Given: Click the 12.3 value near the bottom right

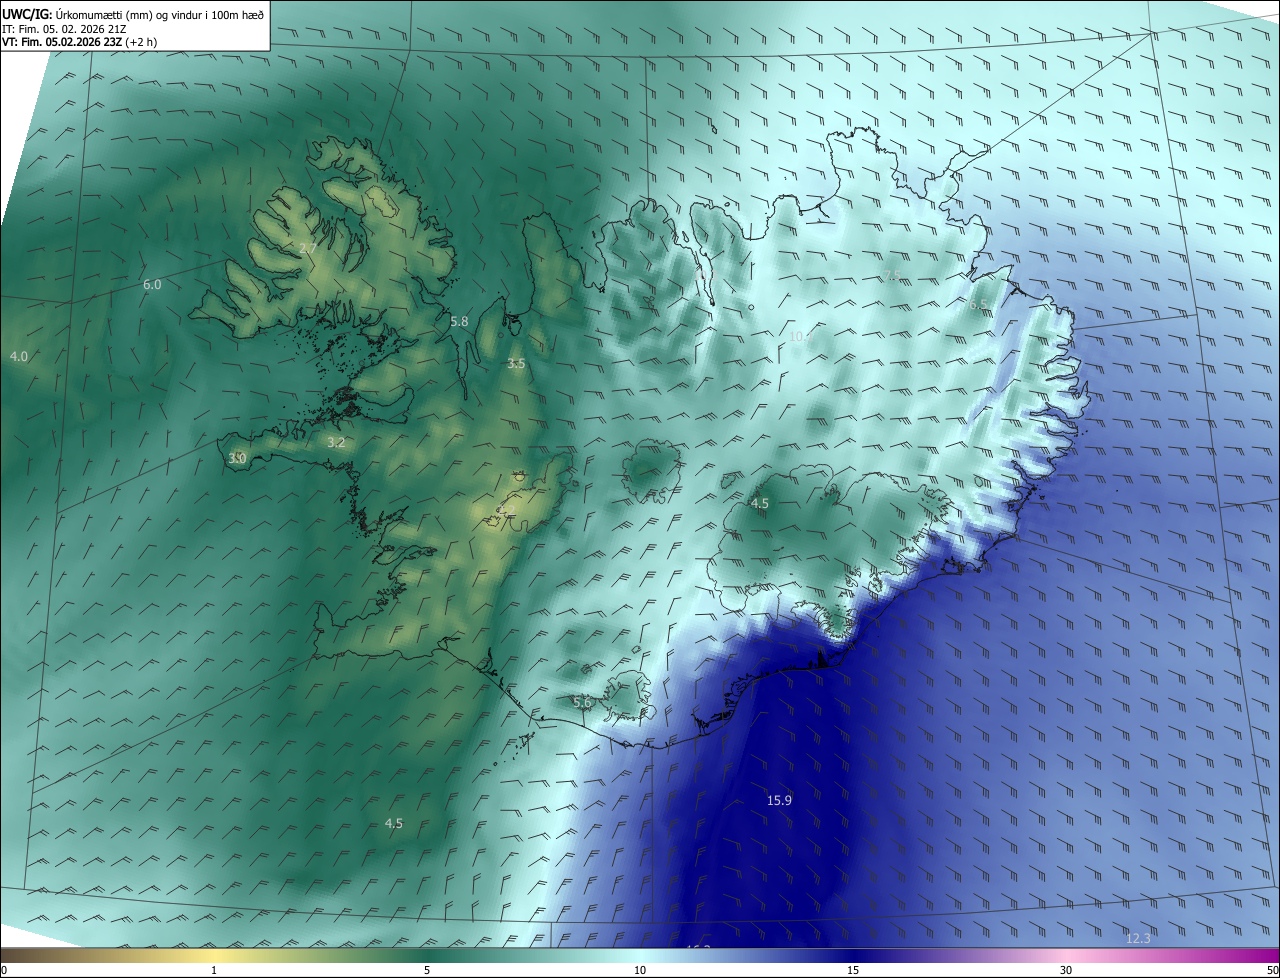Looking at the screenshot, I should tap(1138, 938).
